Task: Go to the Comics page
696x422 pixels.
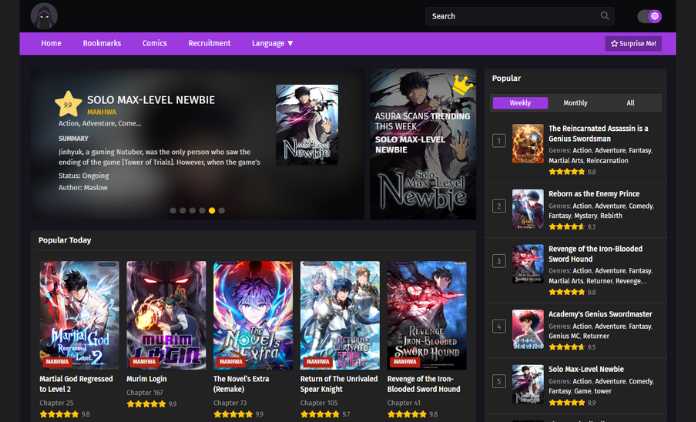Action: point(154,43)
